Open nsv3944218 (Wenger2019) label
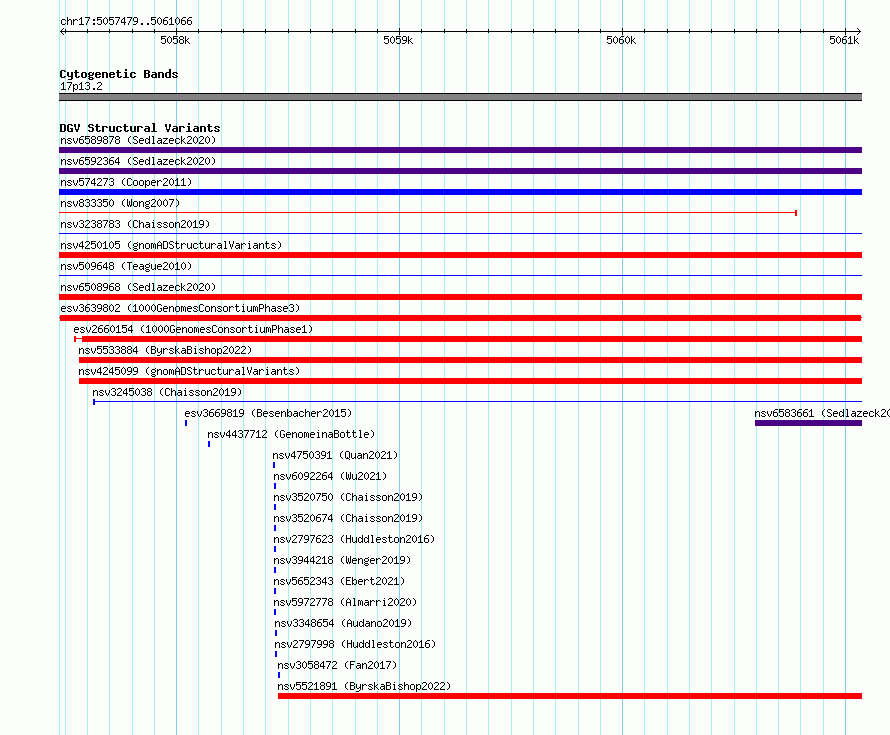The image size is (890, 735). 342,560
